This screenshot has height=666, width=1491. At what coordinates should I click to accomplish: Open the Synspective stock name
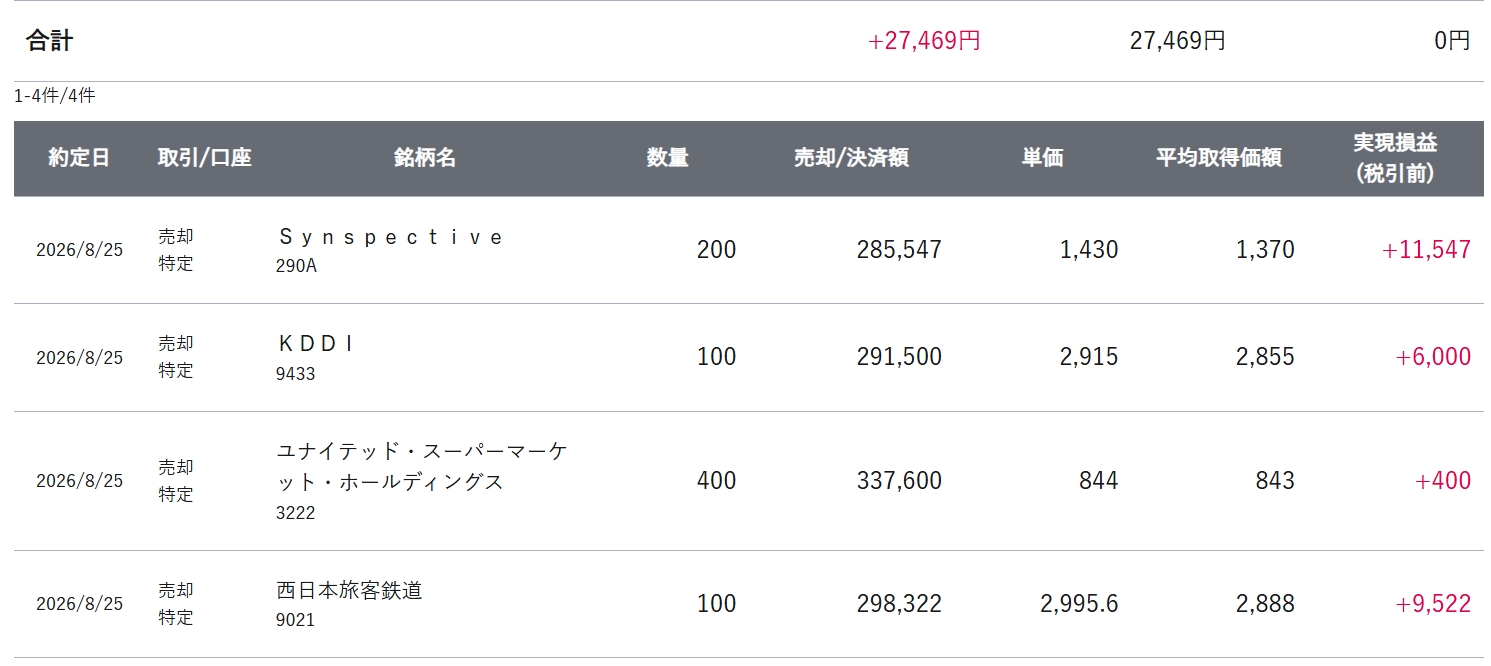pyautogui.click(x=390, y=237)
